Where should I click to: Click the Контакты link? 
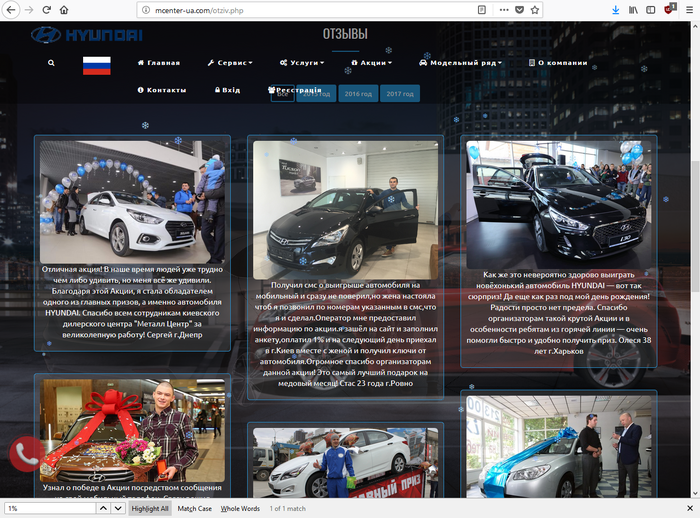pos(162,89)
